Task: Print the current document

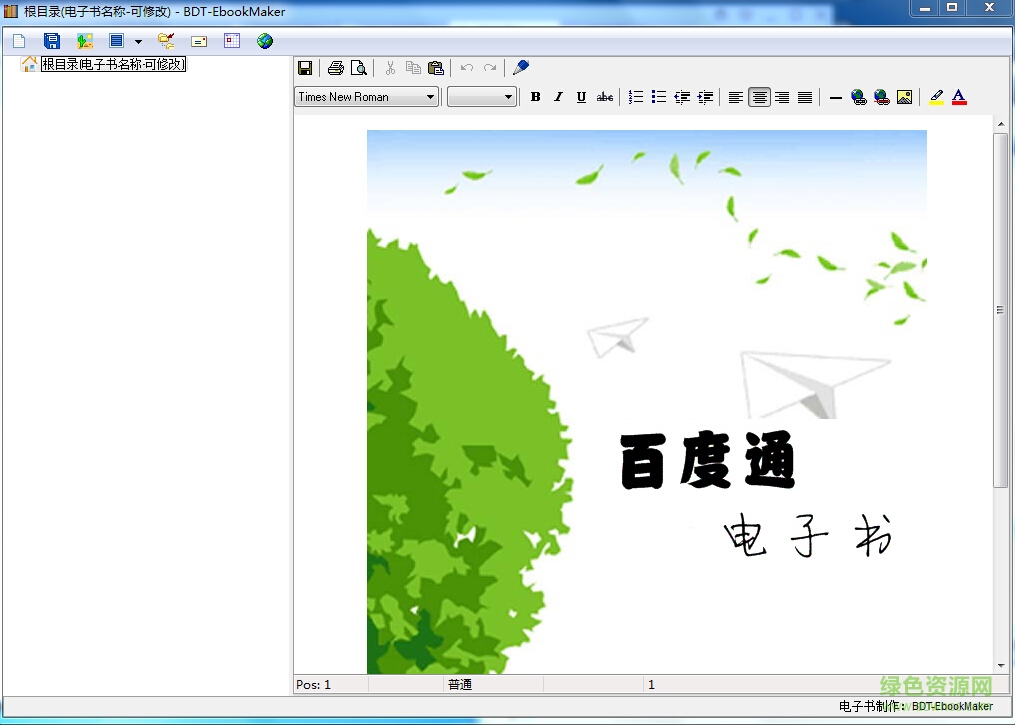Action: [334, 67]
